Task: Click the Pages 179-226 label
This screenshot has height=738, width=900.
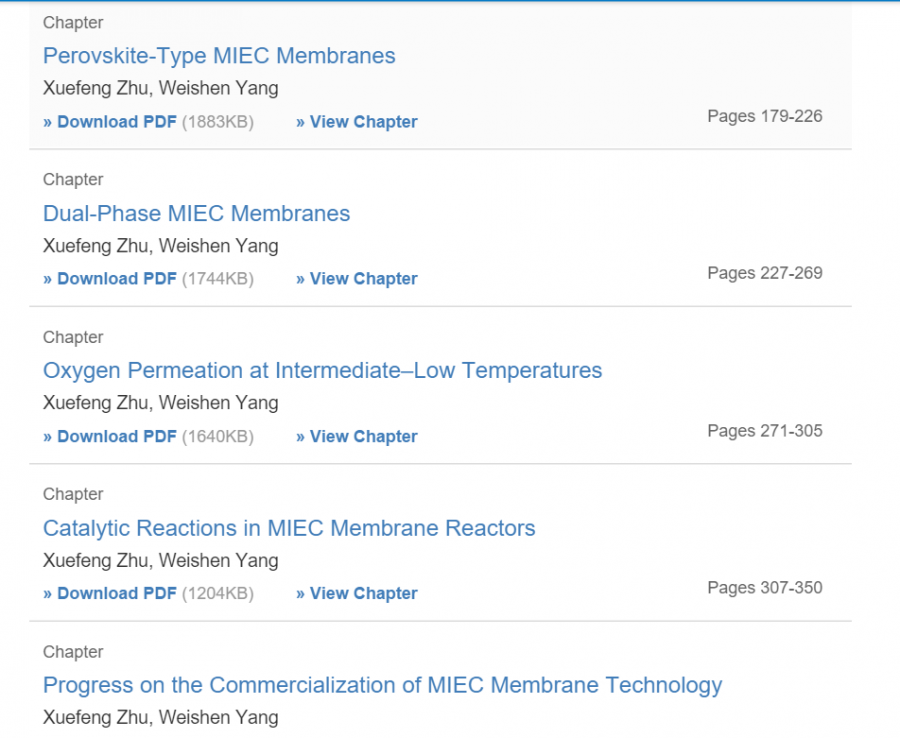Action: 764,116
